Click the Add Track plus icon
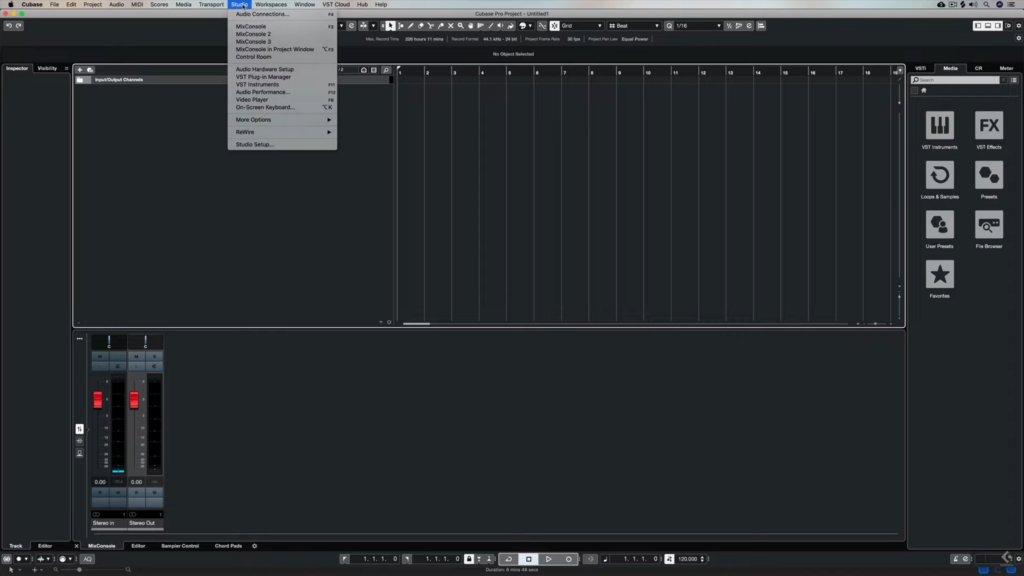This screenshot has height=576, width=1024. (x=80, y=70)
